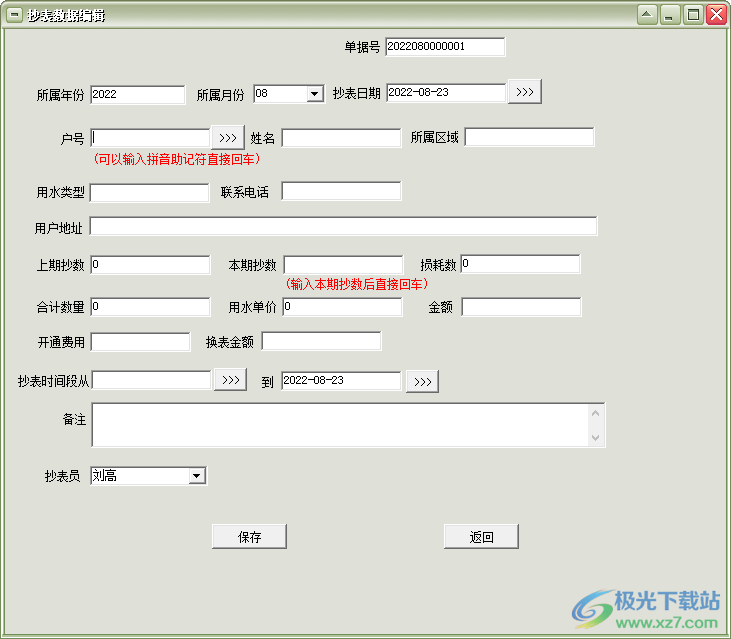Screen dimensions: 731x639
Task: Click the 单据号 label
Action: tap(362, 47)
